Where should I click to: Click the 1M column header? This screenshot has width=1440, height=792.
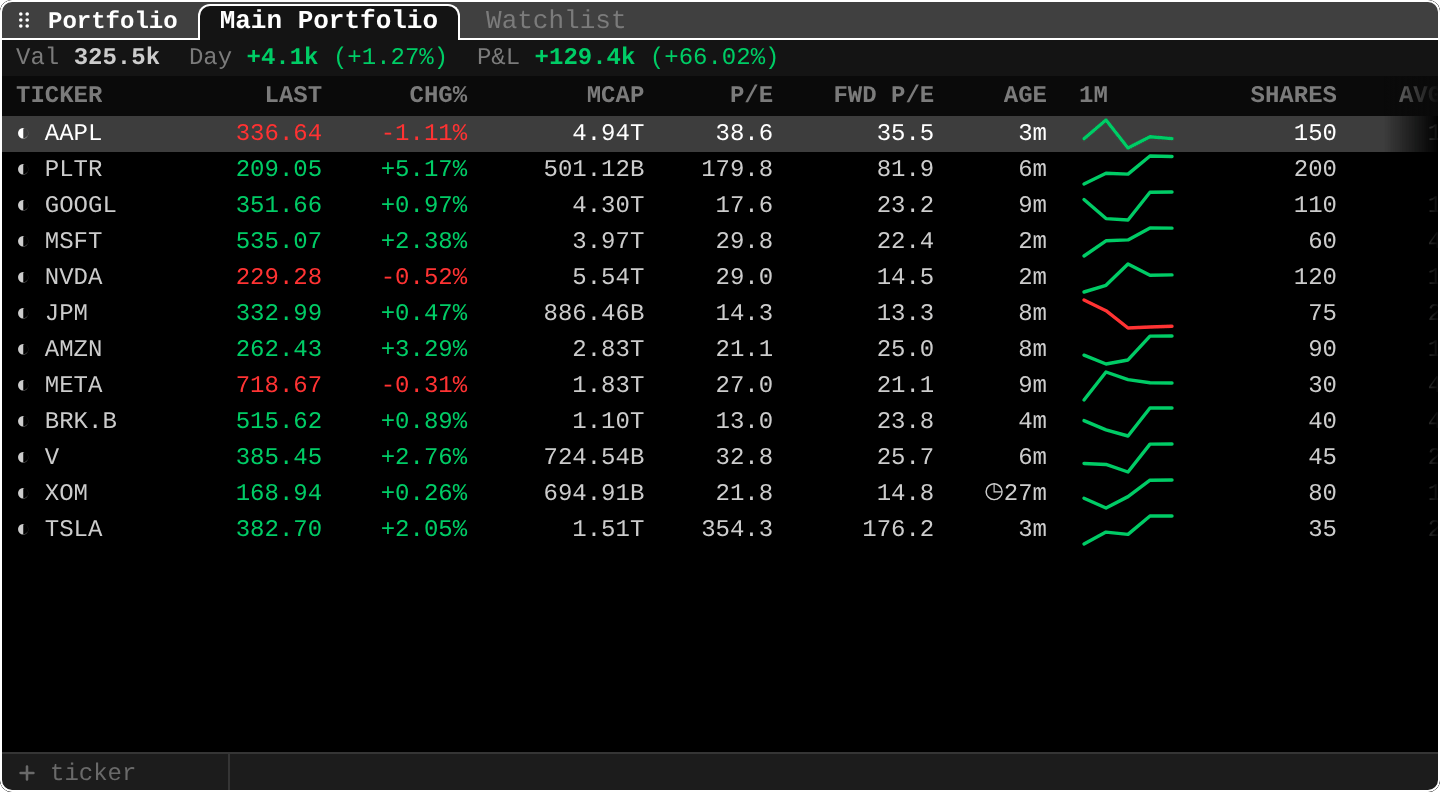(x=1094, y=95)
